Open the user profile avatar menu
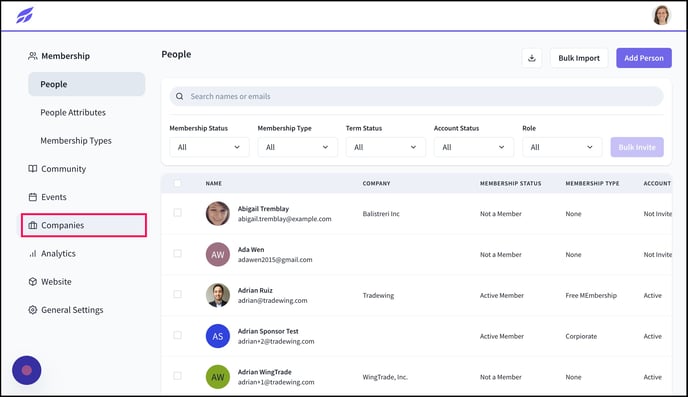688x397 pixels. coord(661,15)
